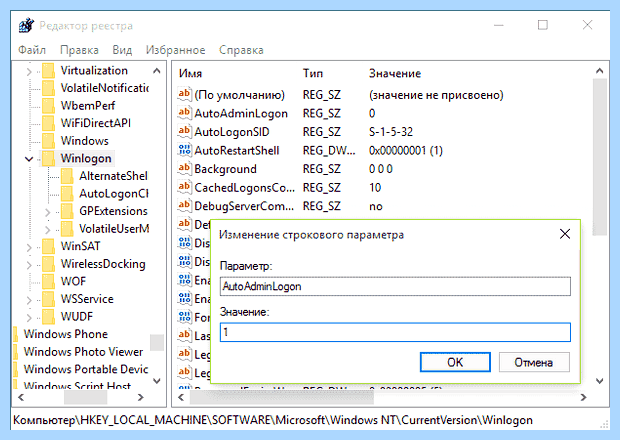Expand the WinSAT tree node
The width and height of the screenshot is (620, 440).
pos(29,247)
